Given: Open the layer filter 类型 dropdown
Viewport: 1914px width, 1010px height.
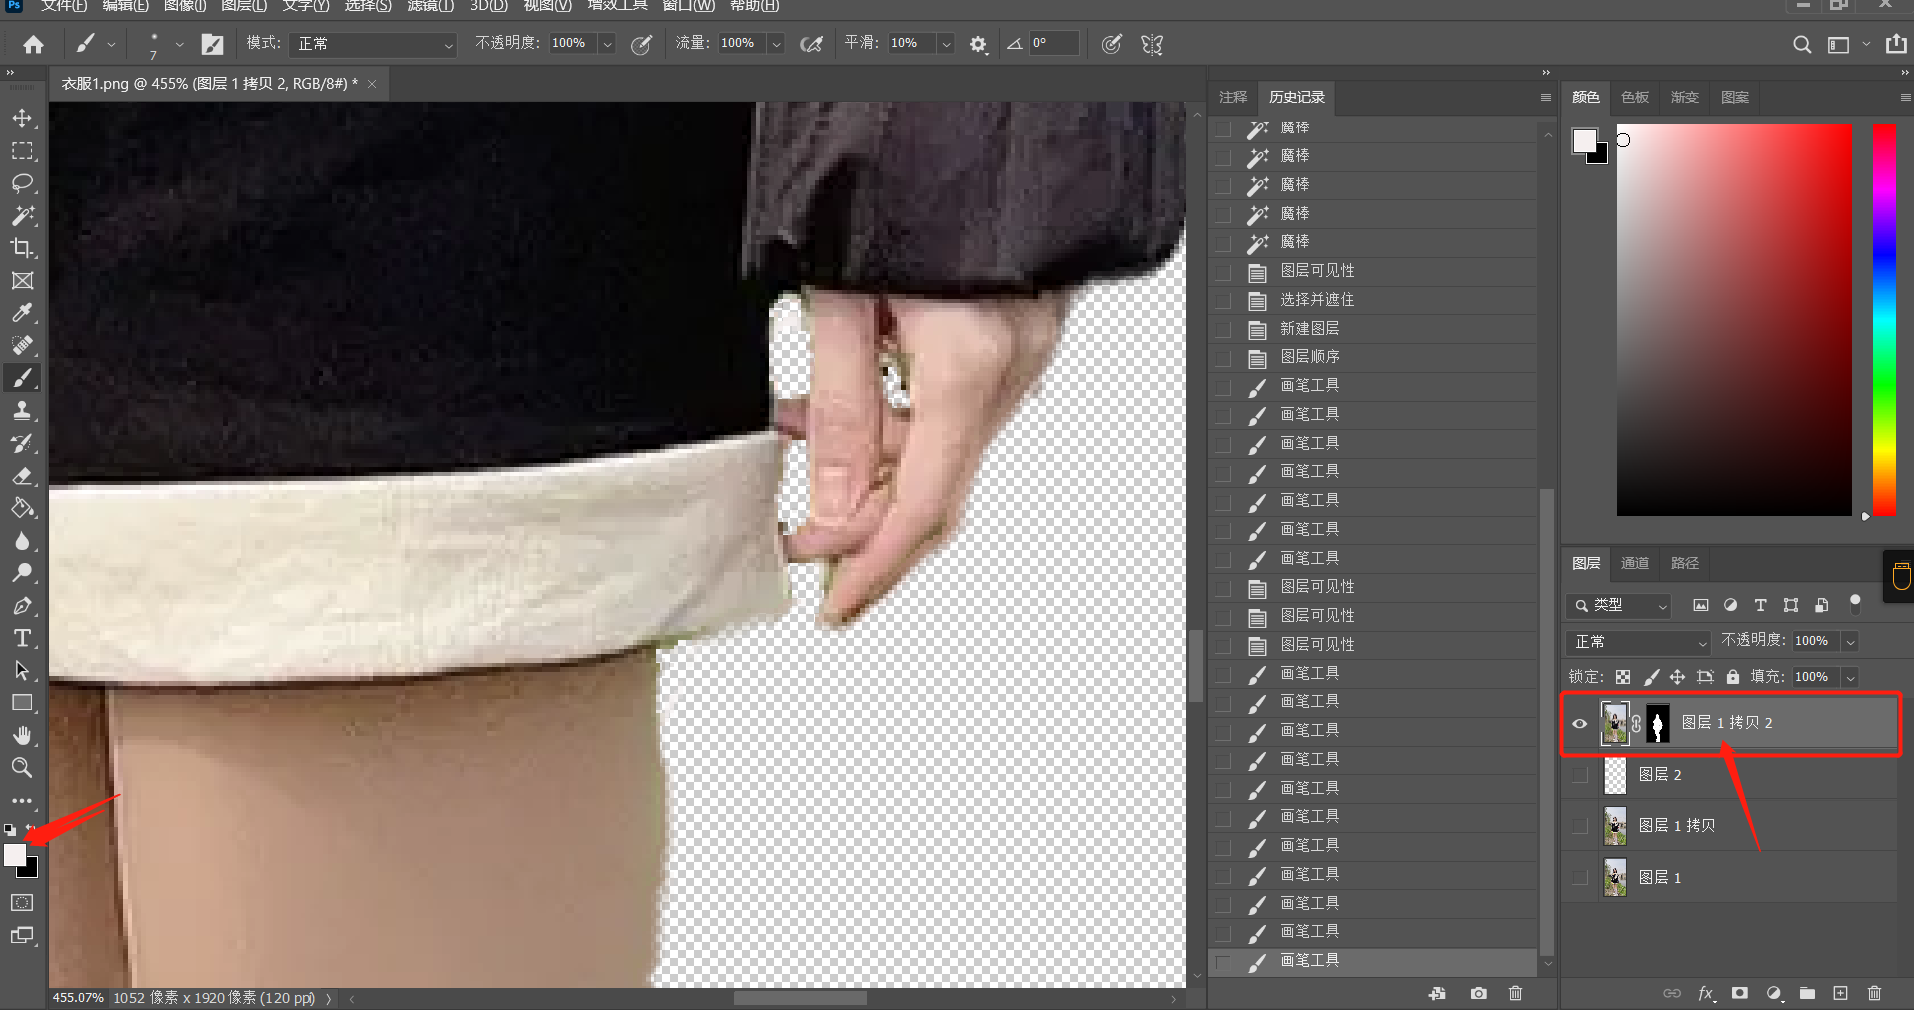Looking at the screenshot, I should [x=1619, y=605].
